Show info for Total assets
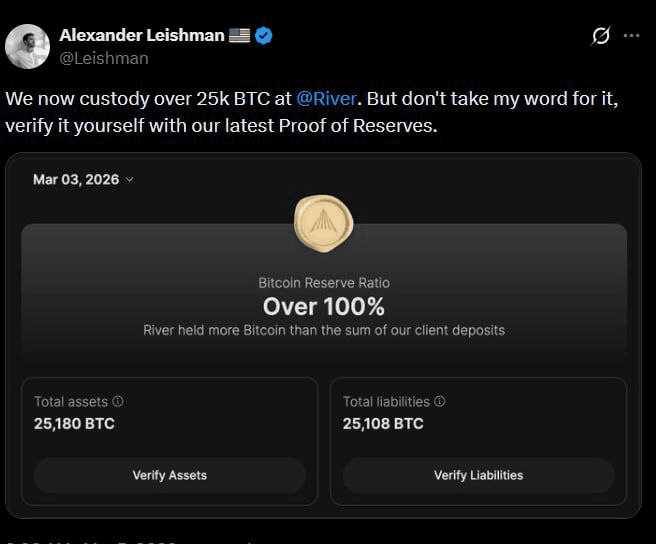The width and height of the screenshot is (656, 544). pyautogui.click(x=118, y=401)
